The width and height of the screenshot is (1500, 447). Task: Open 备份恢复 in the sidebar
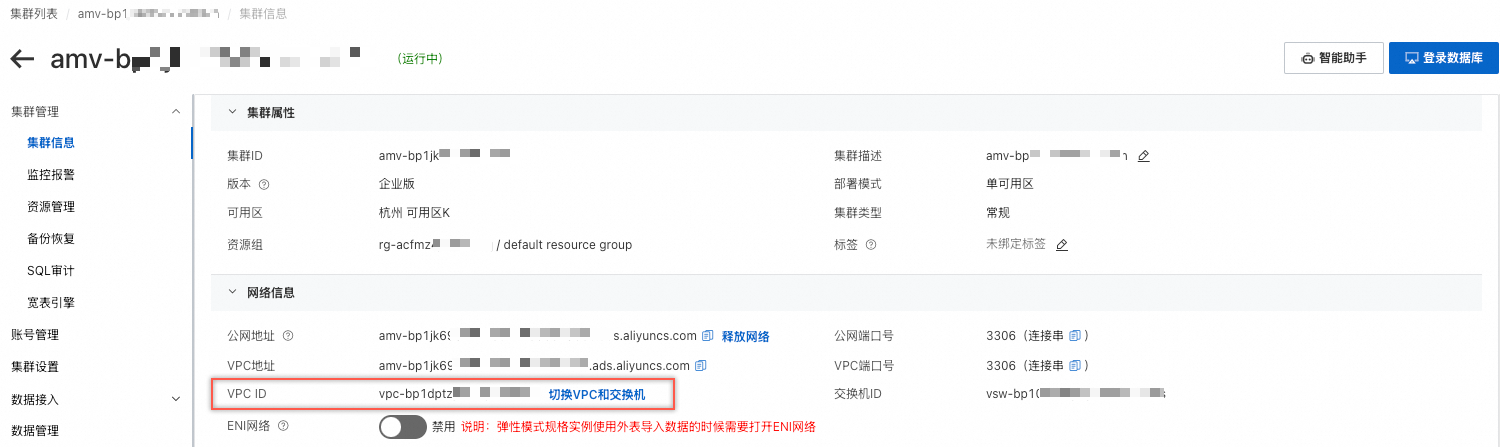tap(51, 239)
